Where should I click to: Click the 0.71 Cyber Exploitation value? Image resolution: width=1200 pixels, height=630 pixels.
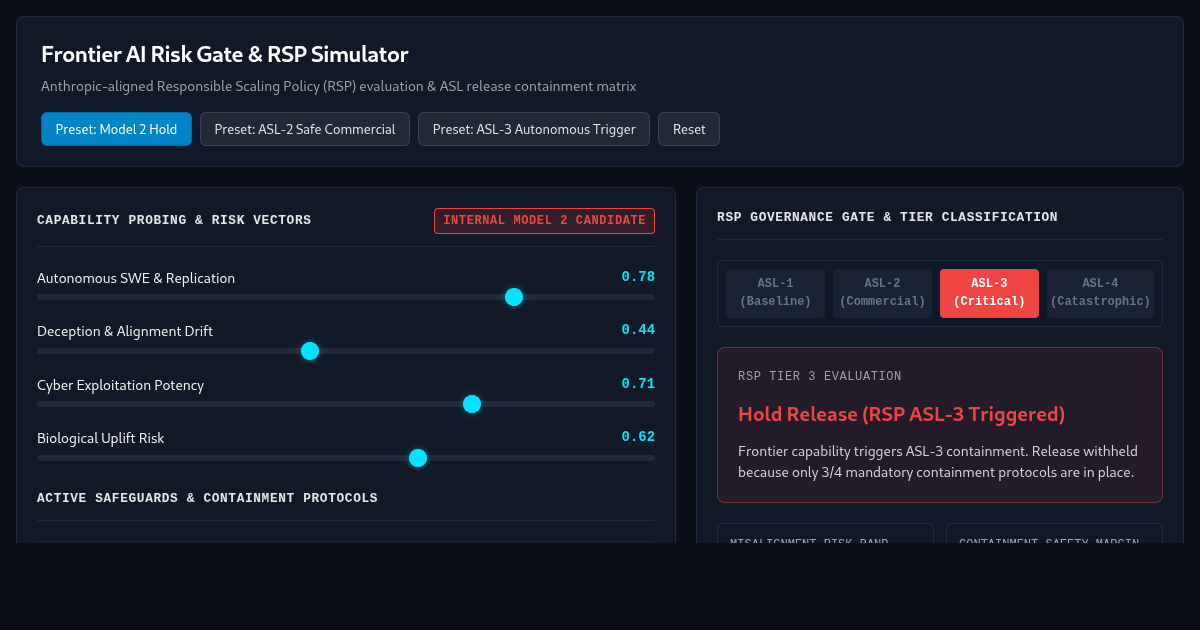point(638,384)
